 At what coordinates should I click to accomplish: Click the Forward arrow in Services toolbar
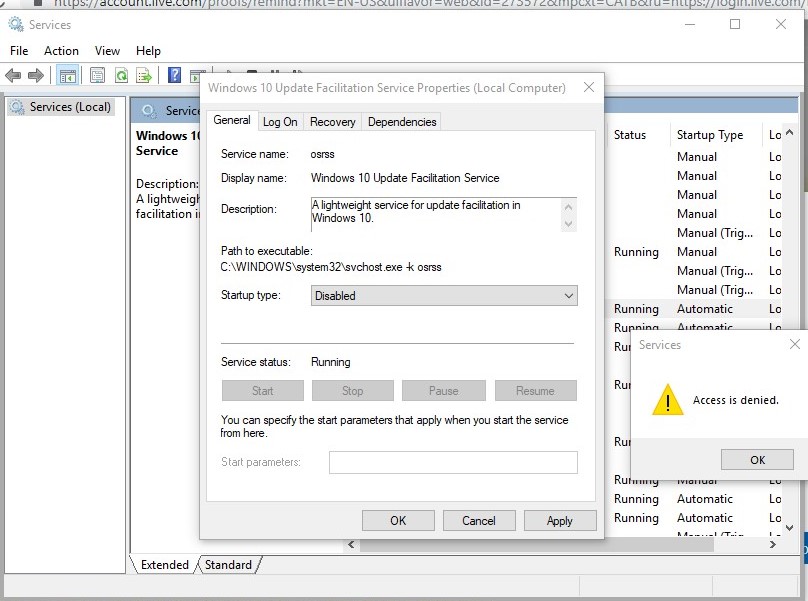36,76
